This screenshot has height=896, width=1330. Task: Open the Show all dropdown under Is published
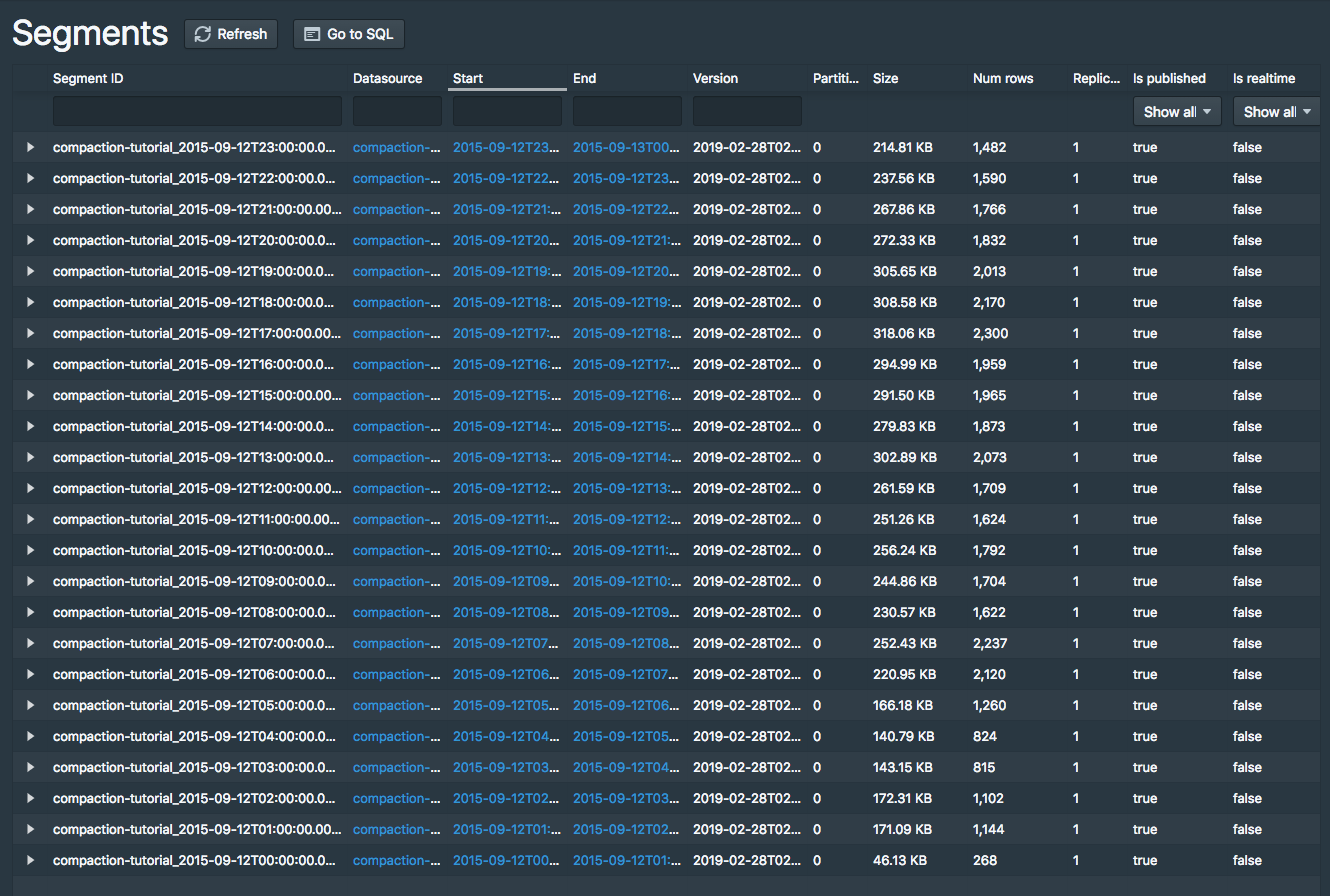pos(1176,111)
